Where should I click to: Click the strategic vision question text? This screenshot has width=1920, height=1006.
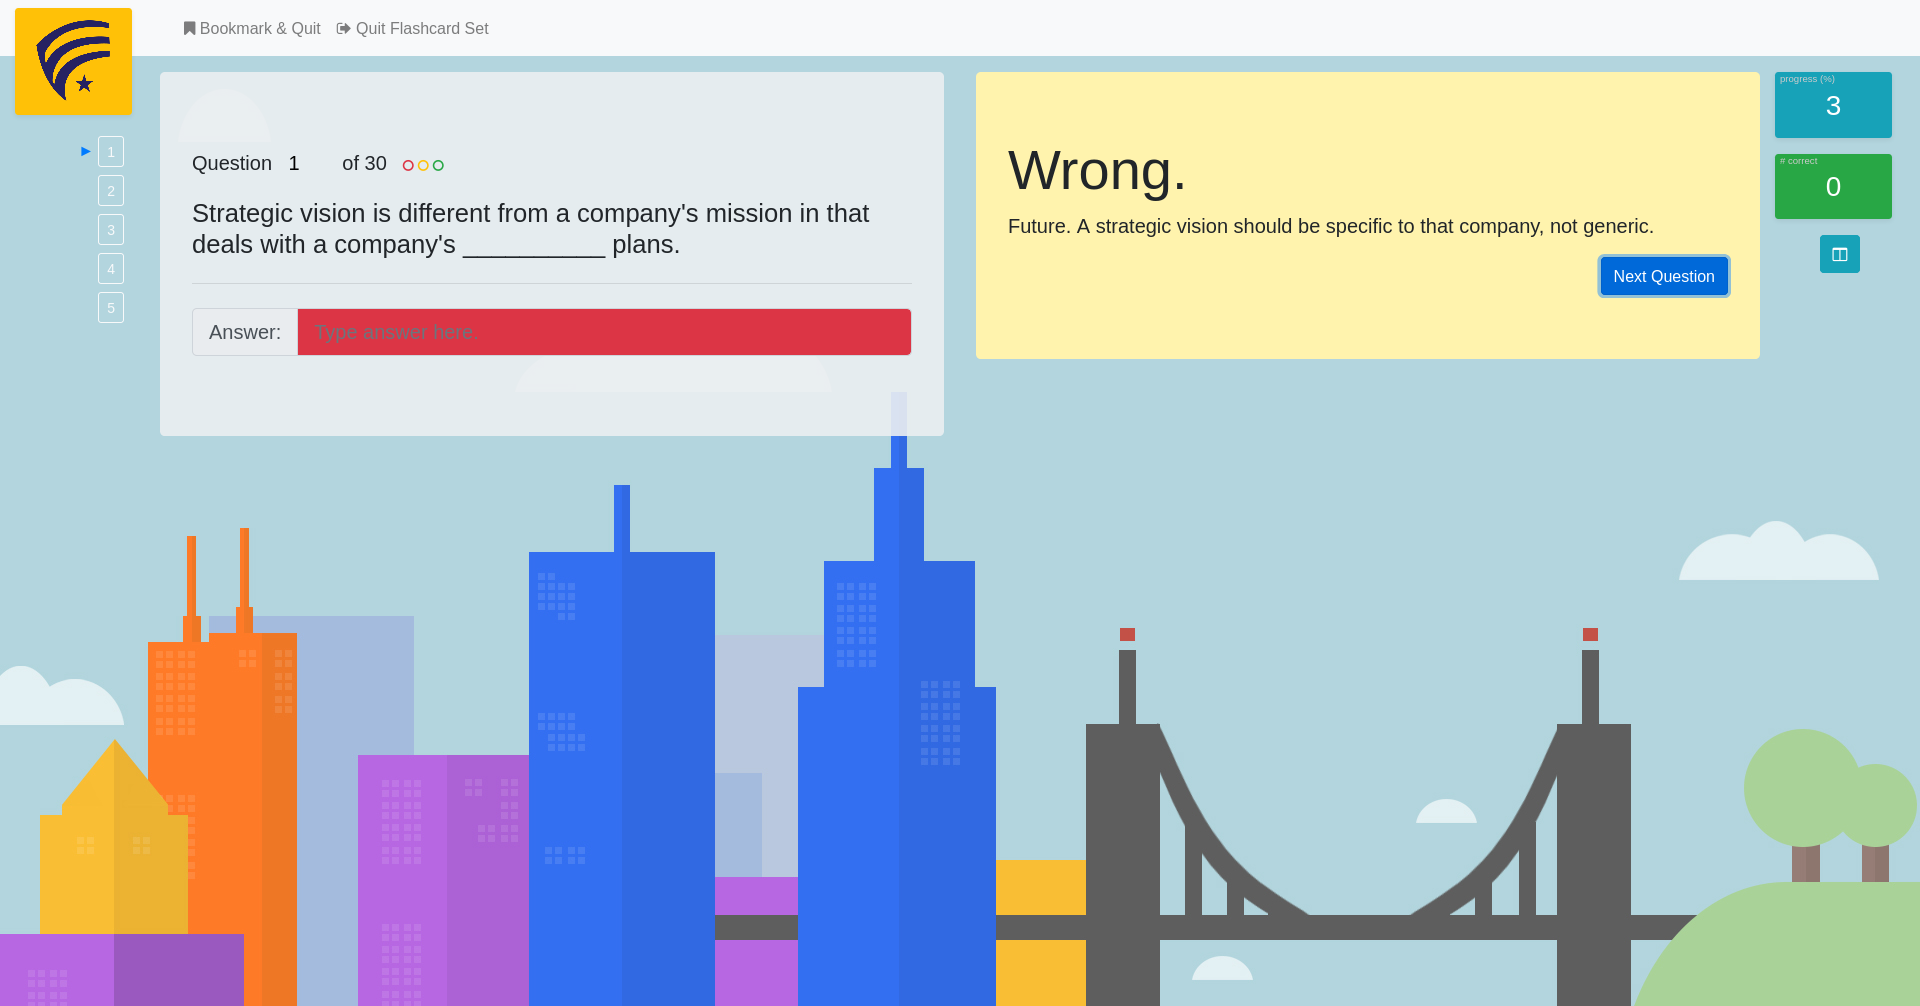tap(530, 229)
